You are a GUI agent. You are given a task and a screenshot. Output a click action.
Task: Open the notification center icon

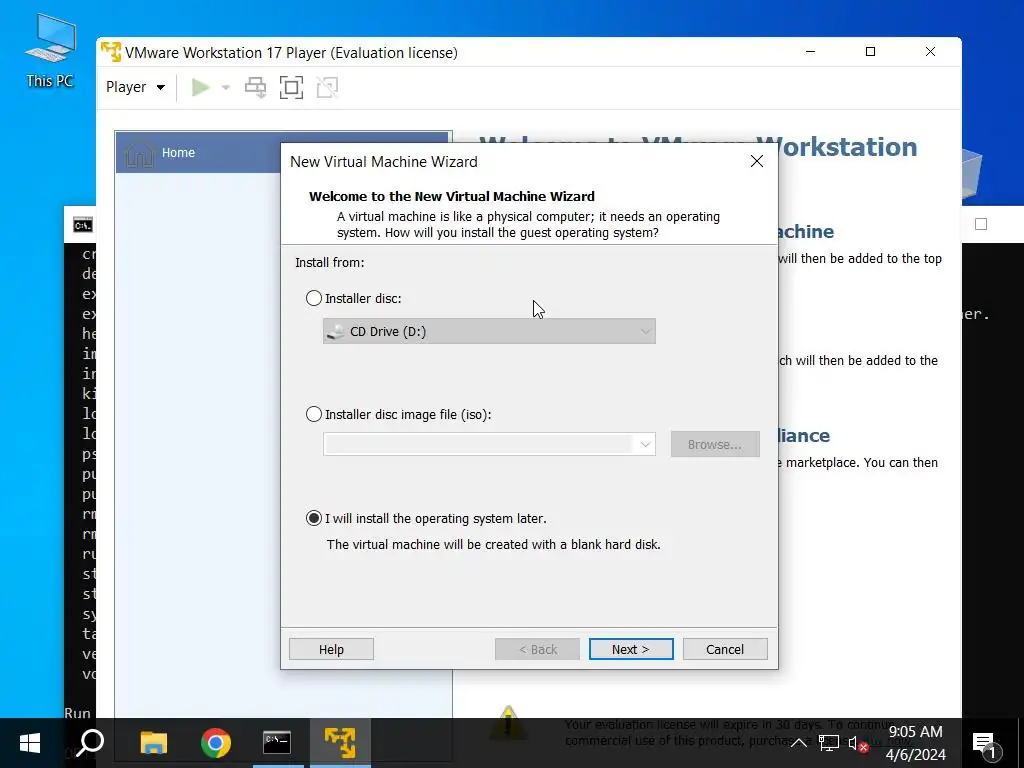click(x=984, y=743)
